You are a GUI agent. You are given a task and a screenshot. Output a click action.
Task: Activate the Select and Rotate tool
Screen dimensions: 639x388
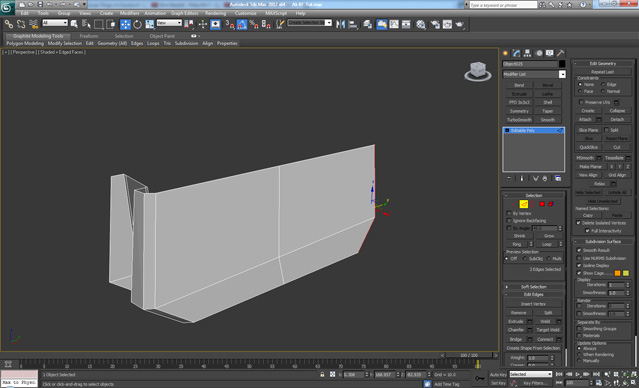click(x=137, y=24)
